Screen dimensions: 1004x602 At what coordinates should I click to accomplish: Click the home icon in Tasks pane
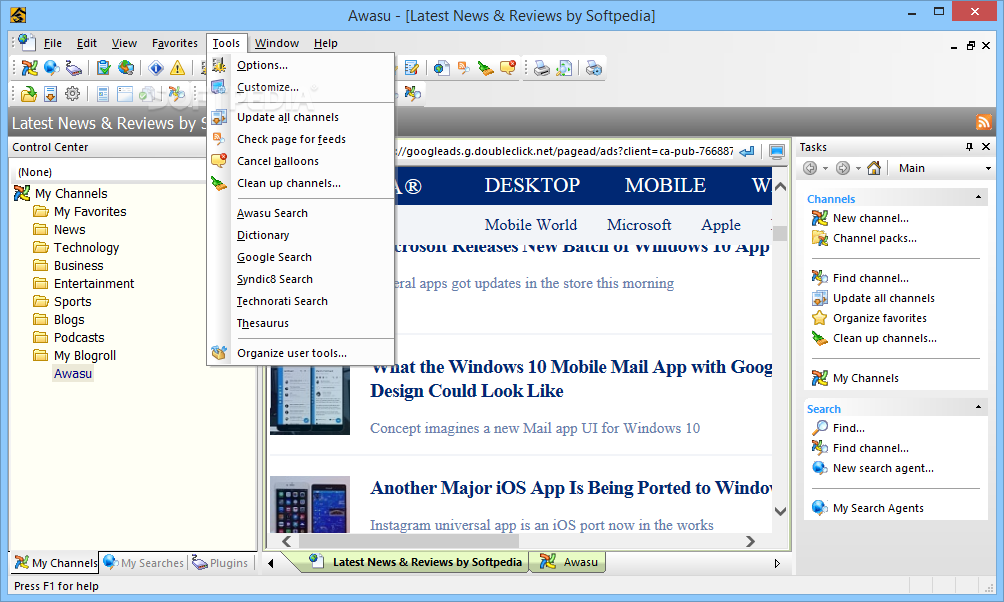873,168
